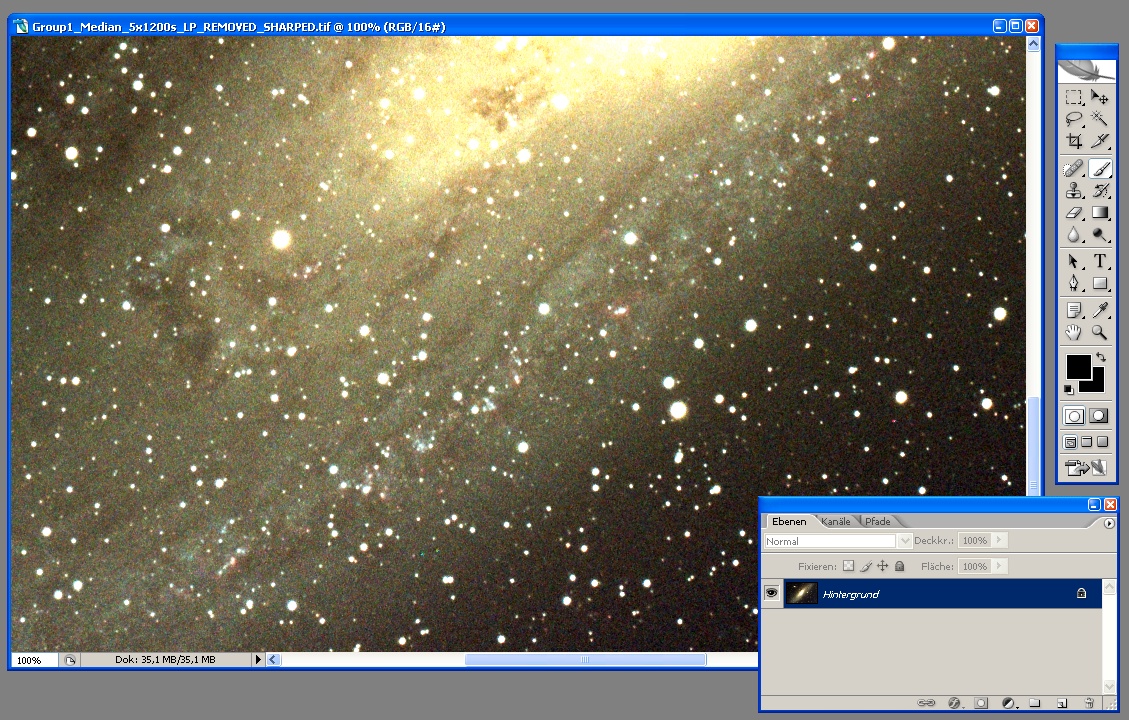This screenshot has height=720, width=1129.
Task: Select the Pen tool
Action: [1074, 284]
